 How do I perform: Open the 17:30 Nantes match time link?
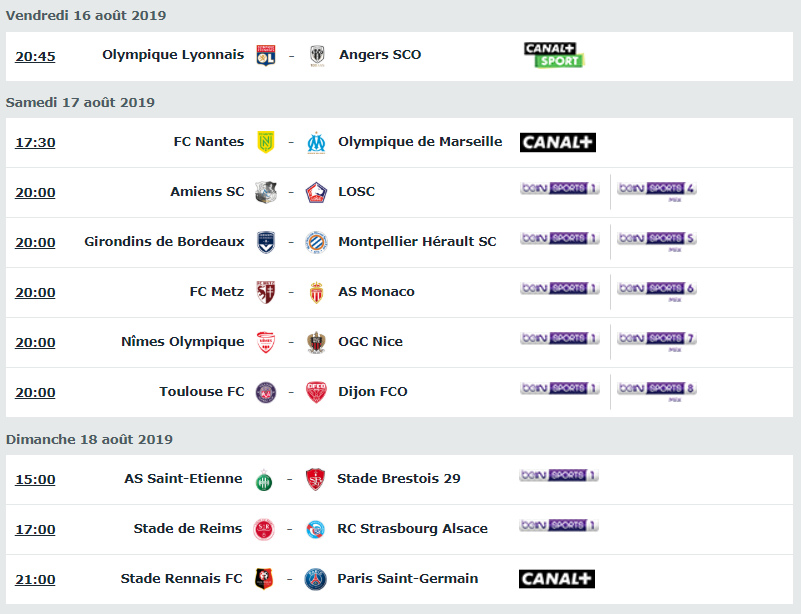tap(35, 143)
